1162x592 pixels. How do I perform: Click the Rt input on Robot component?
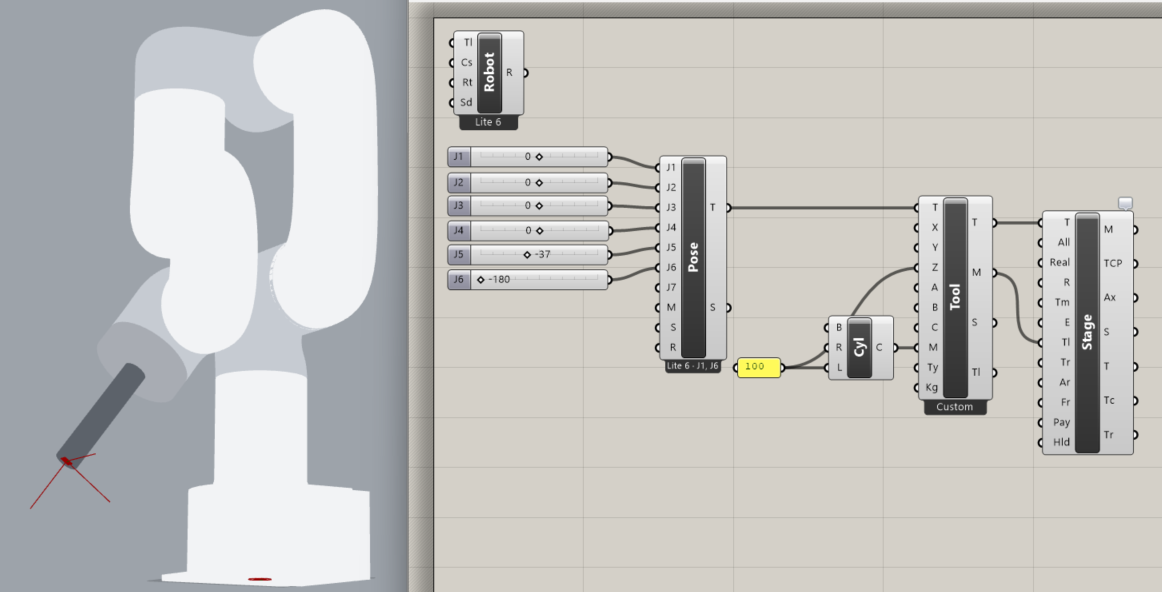[467, 82]
